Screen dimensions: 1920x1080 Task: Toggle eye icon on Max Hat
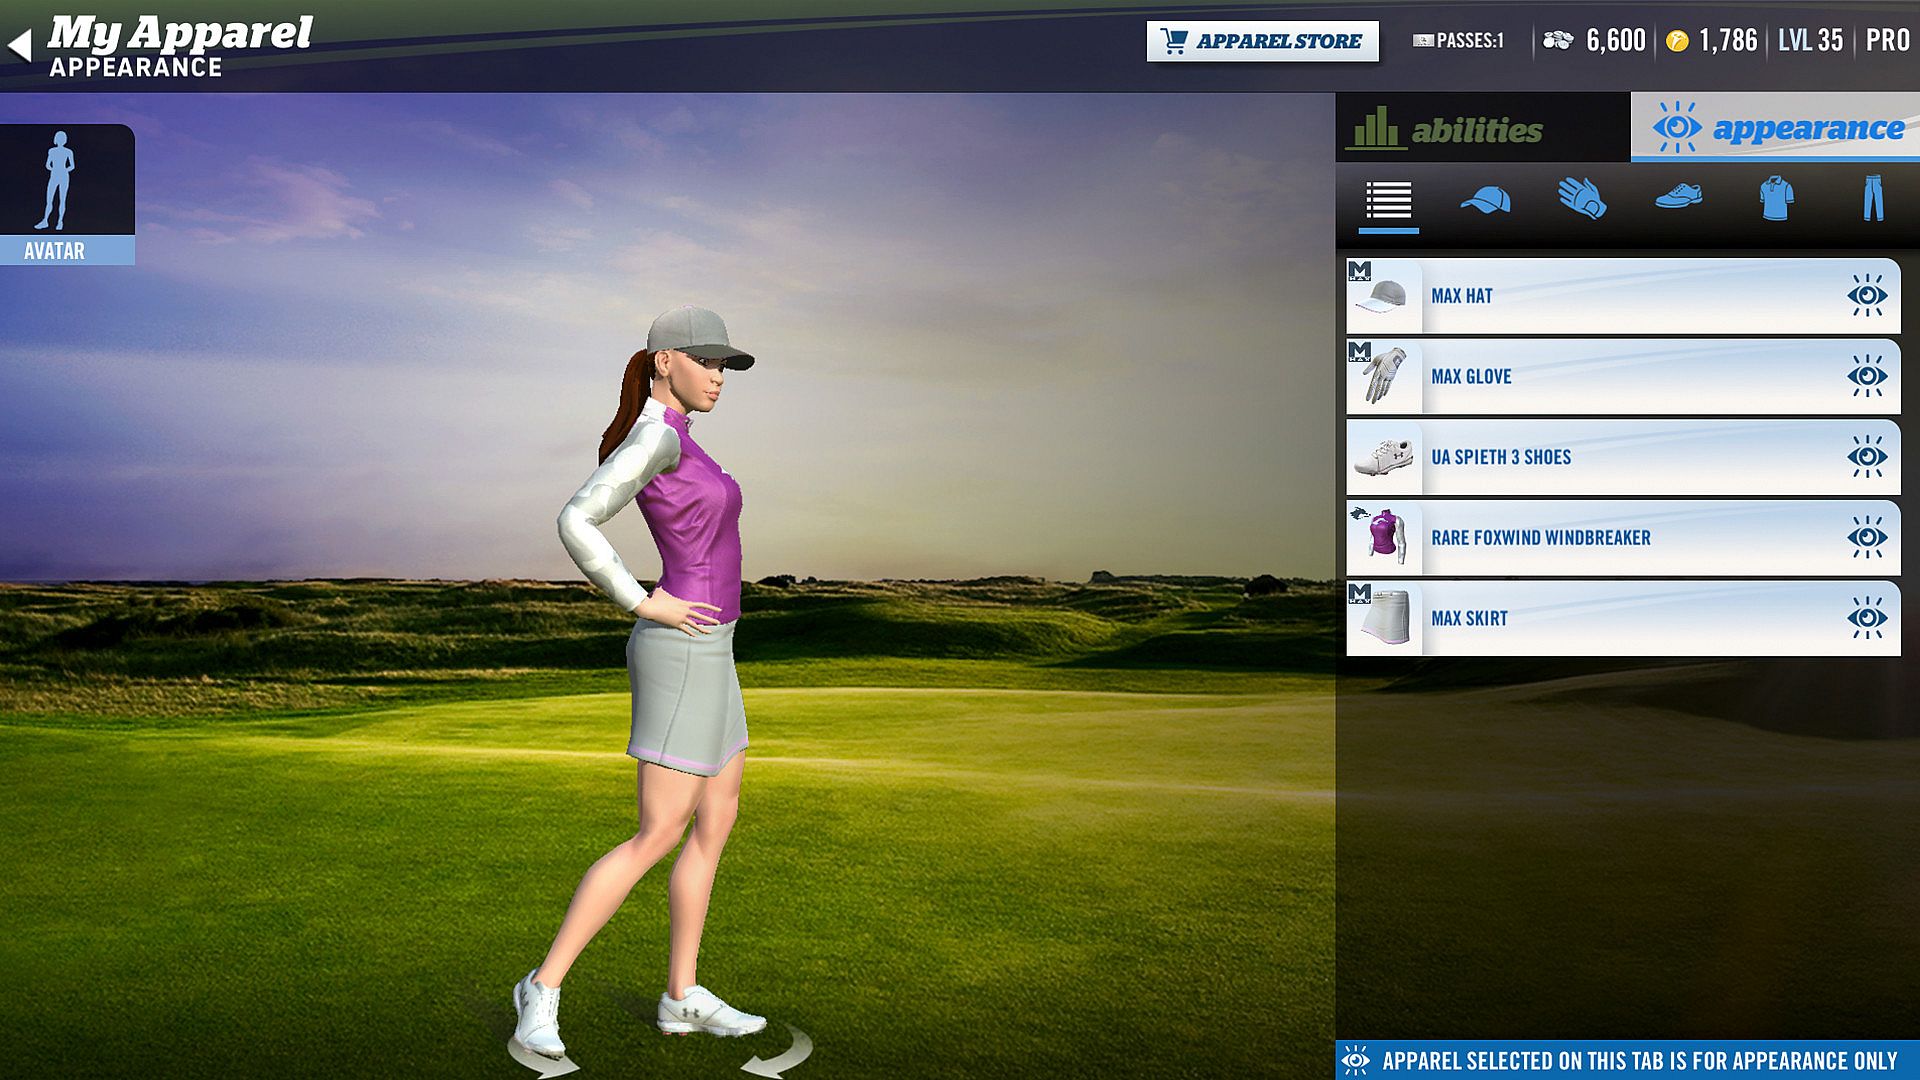point(1866,296)
